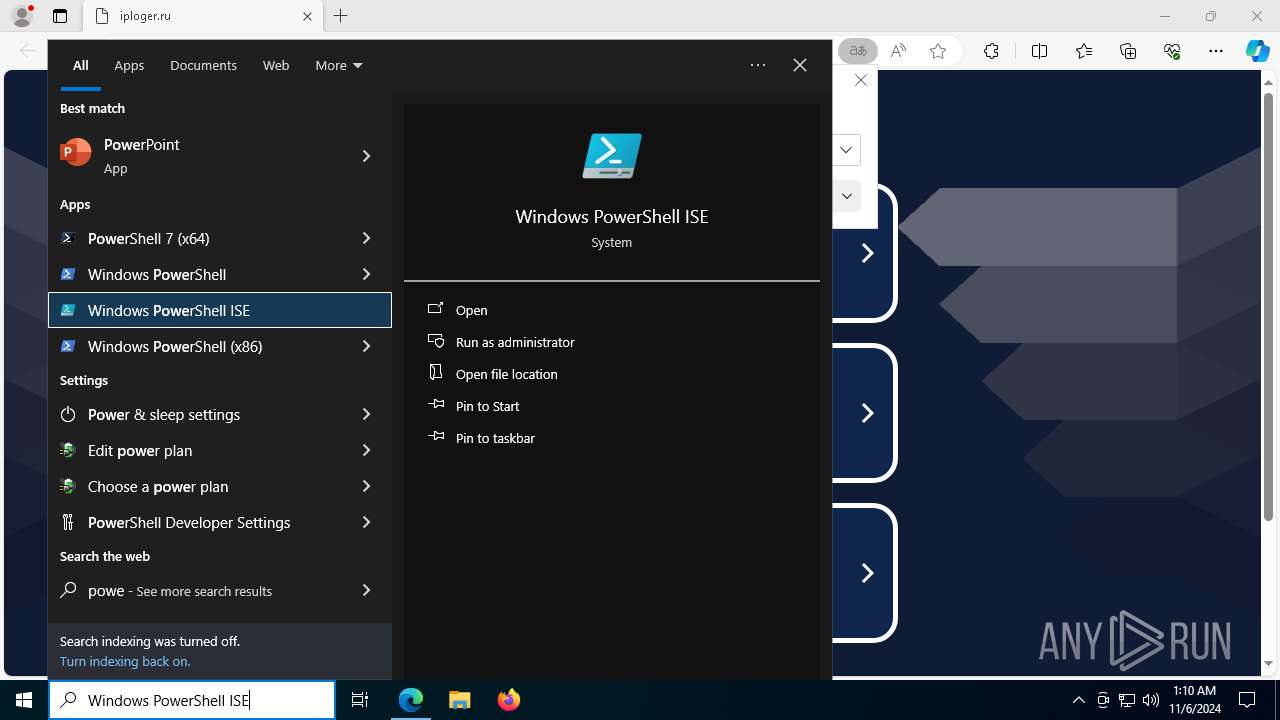
Task: Open Microsoft Edge from the taskbar
Action: coord(411,700)
